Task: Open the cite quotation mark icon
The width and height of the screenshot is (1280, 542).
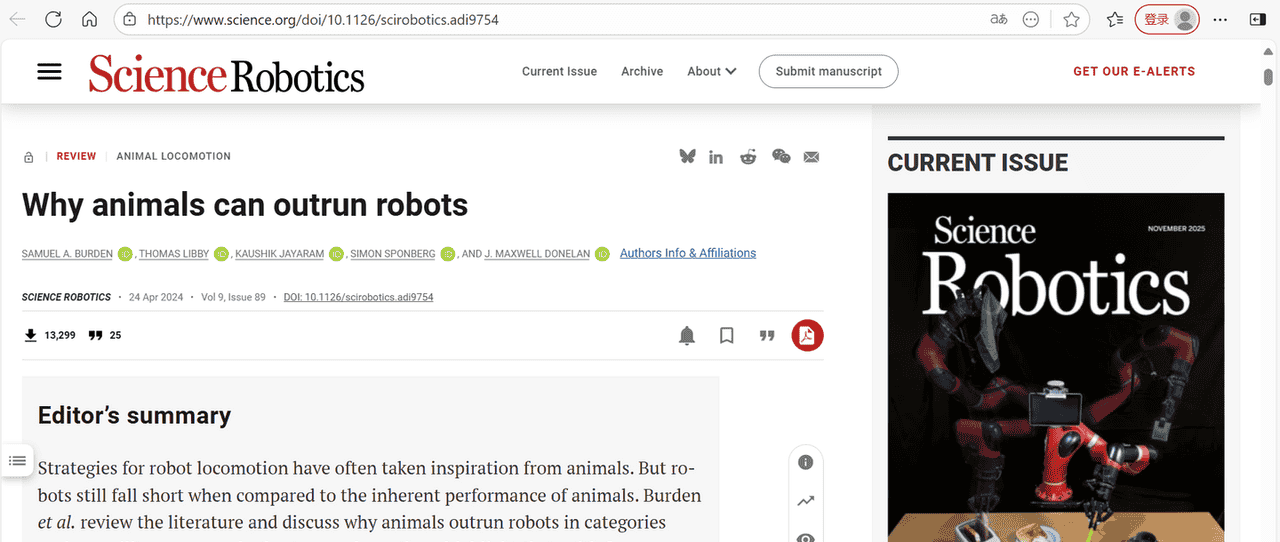Action: pyautogui.click(x=767, y=336)
